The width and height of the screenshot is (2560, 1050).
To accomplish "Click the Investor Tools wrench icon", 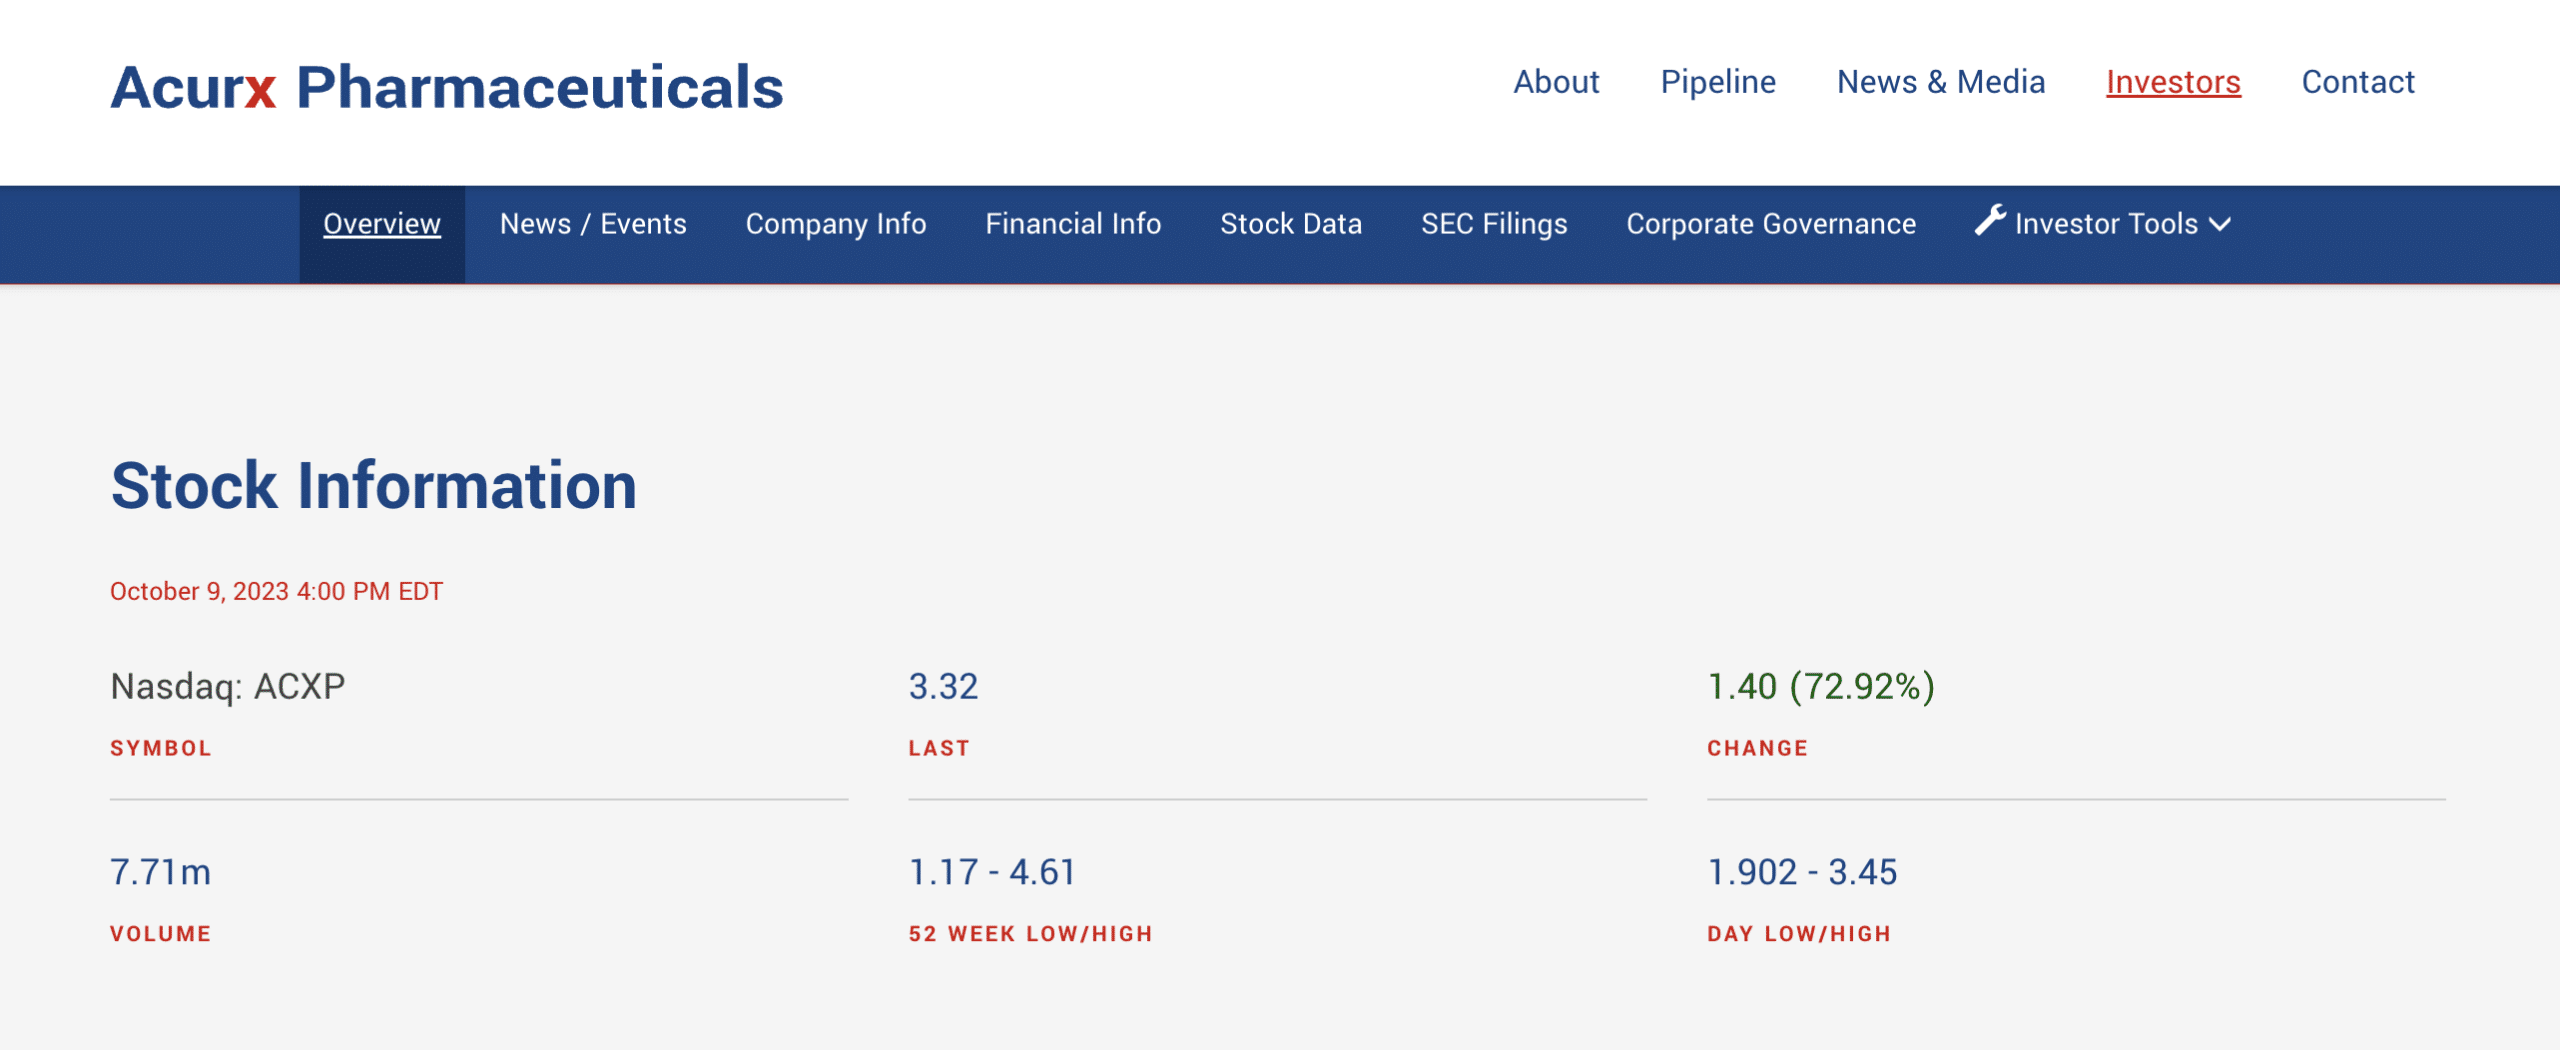I will [x=1990, y=220].
